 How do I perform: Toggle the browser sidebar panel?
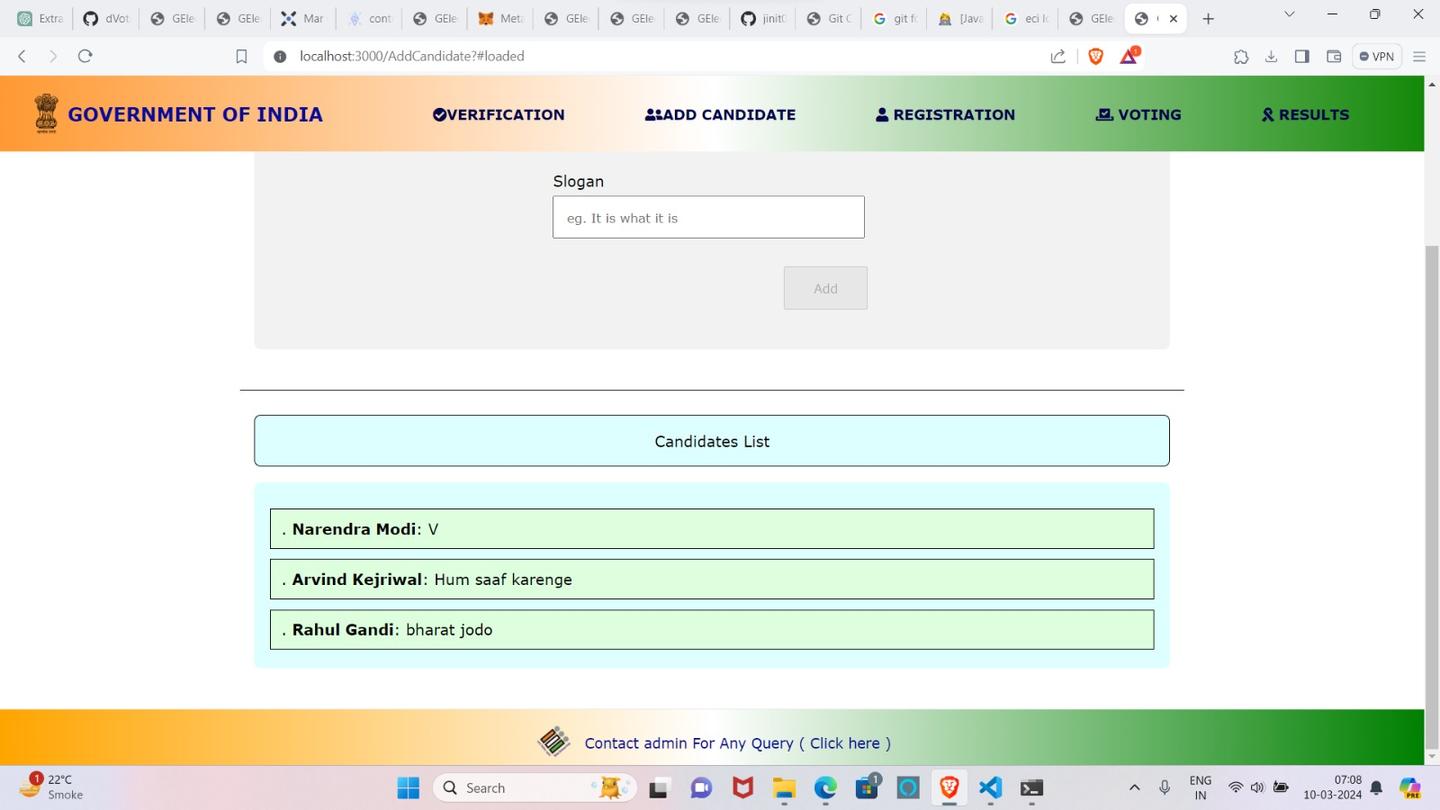click(x=1302, y=56)
